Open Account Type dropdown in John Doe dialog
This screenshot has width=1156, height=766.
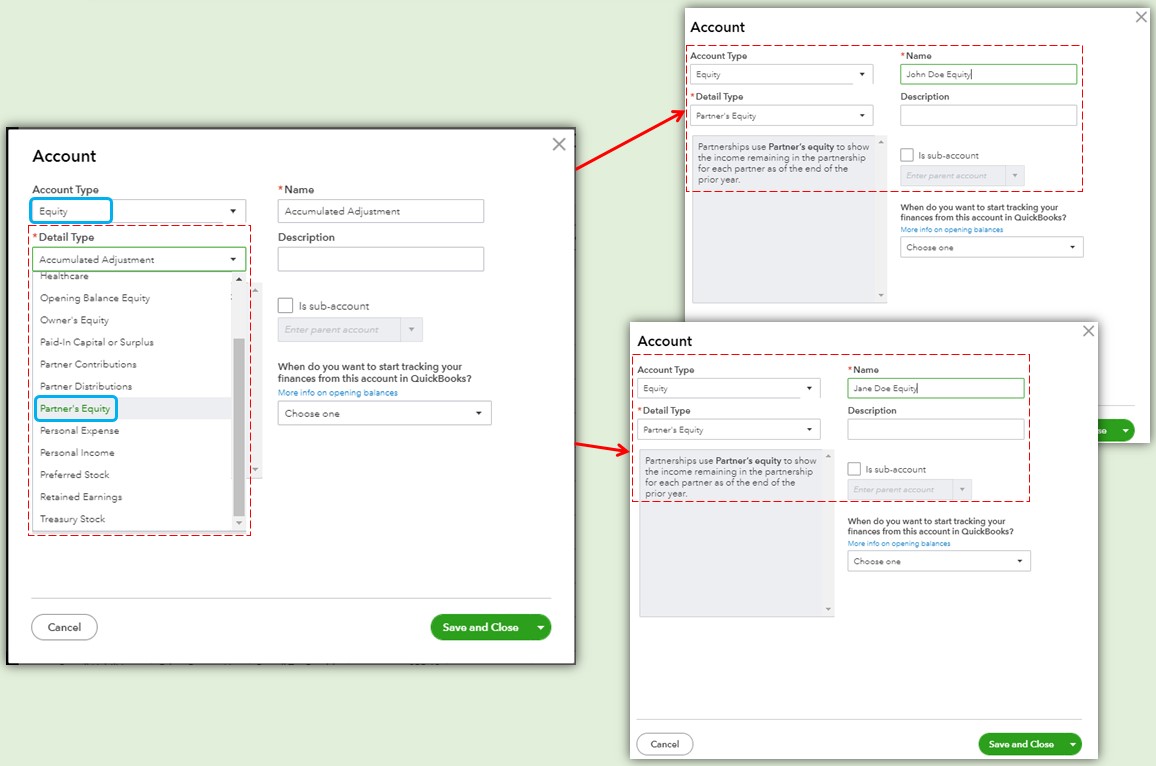[781, 75]
